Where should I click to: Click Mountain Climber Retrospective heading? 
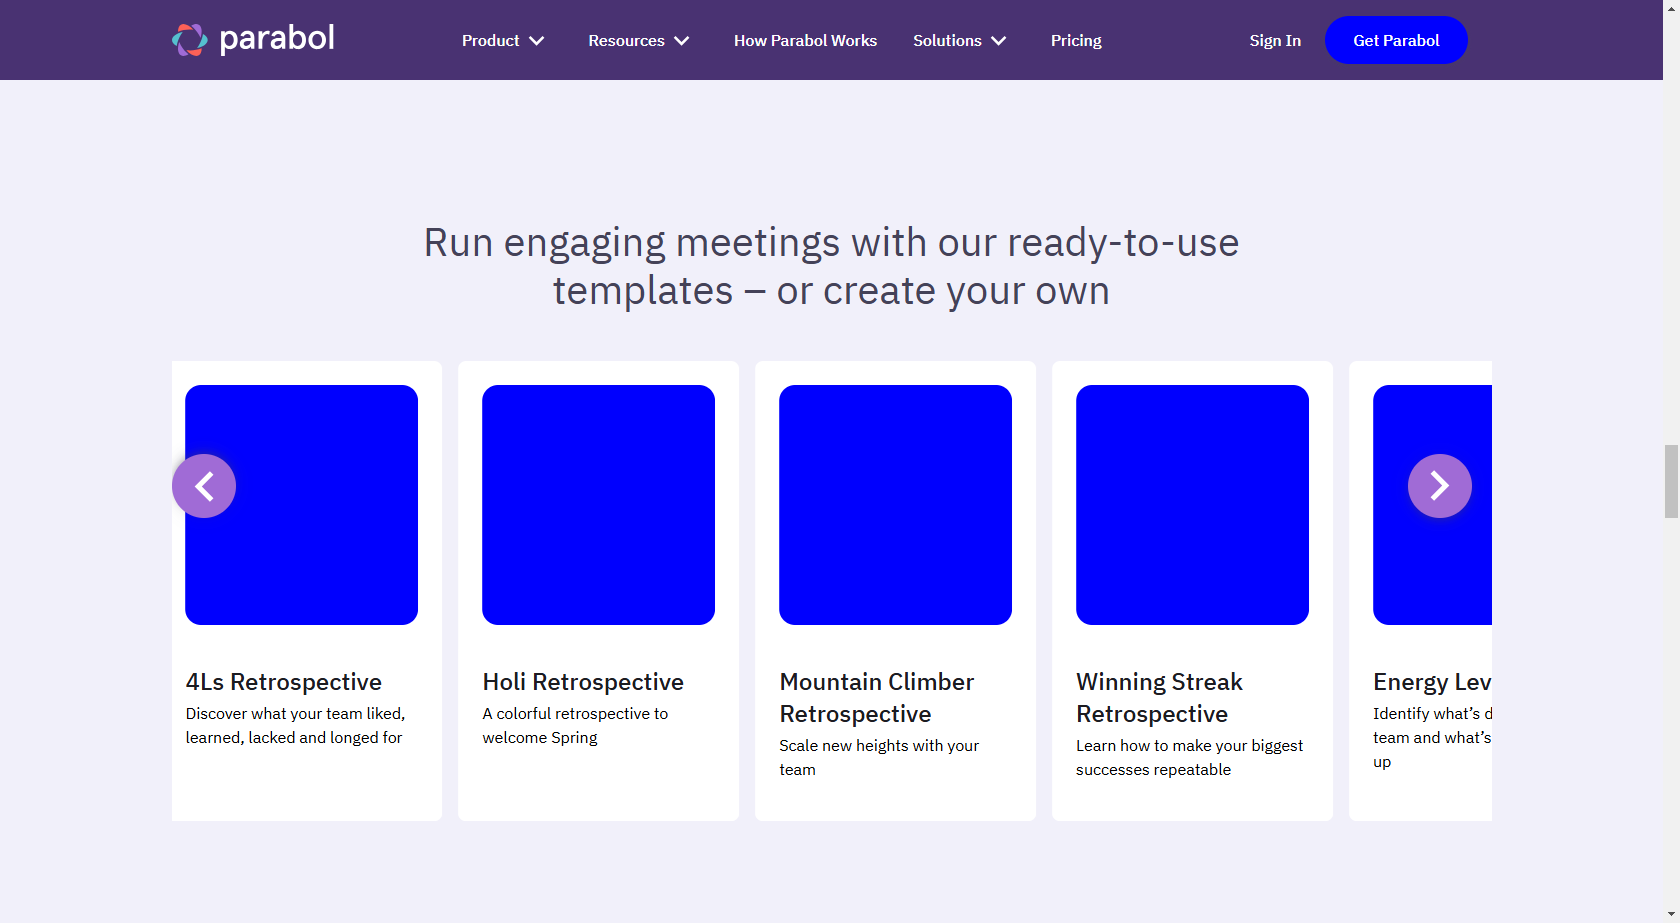[876, 698]
